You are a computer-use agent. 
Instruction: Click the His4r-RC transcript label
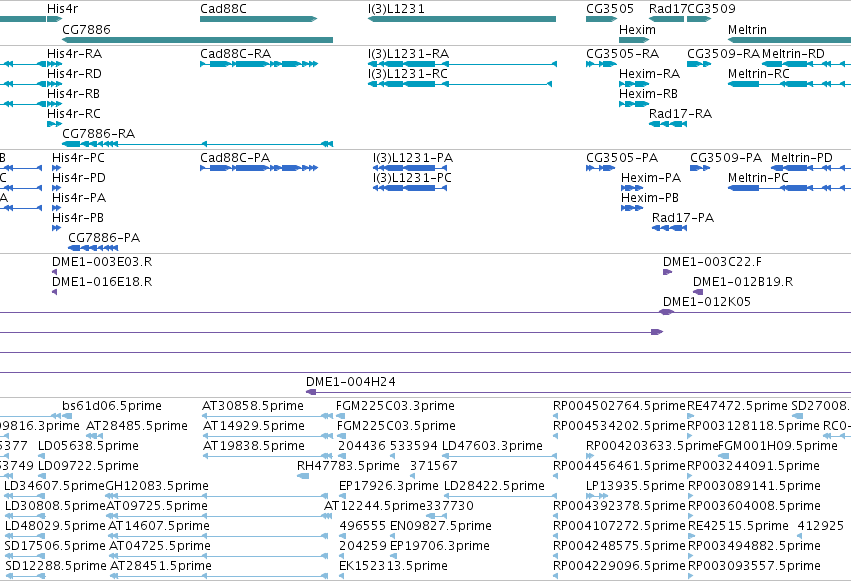click(74, 114)
